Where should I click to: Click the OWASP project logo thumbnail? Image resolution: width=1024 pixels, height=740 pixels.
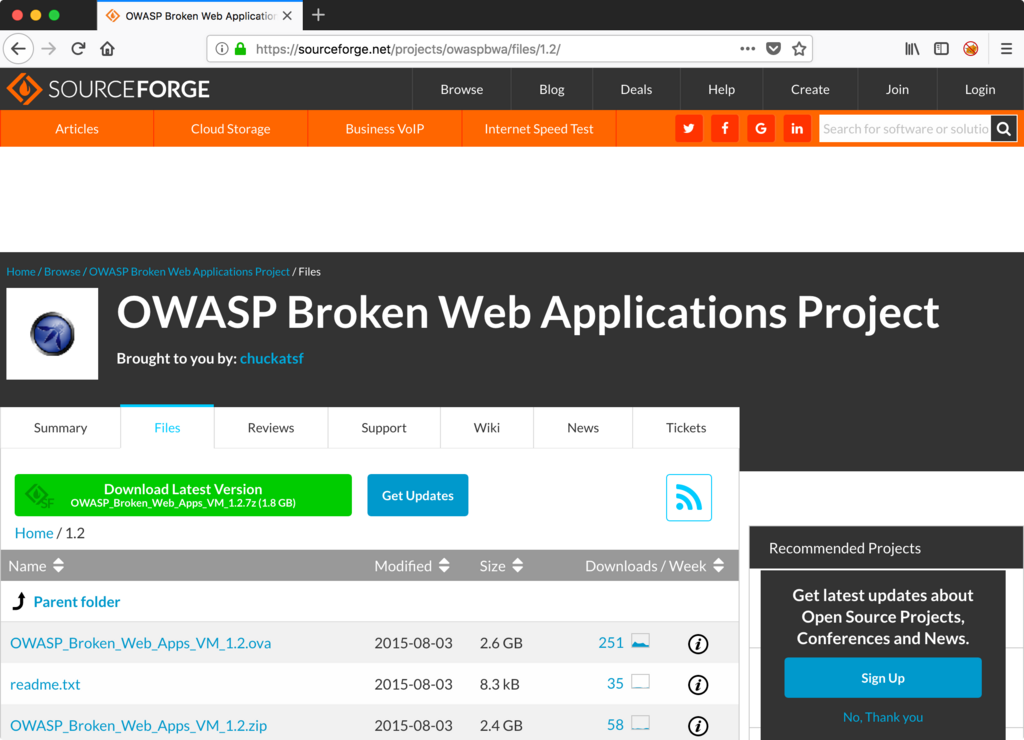click(52, 334)
